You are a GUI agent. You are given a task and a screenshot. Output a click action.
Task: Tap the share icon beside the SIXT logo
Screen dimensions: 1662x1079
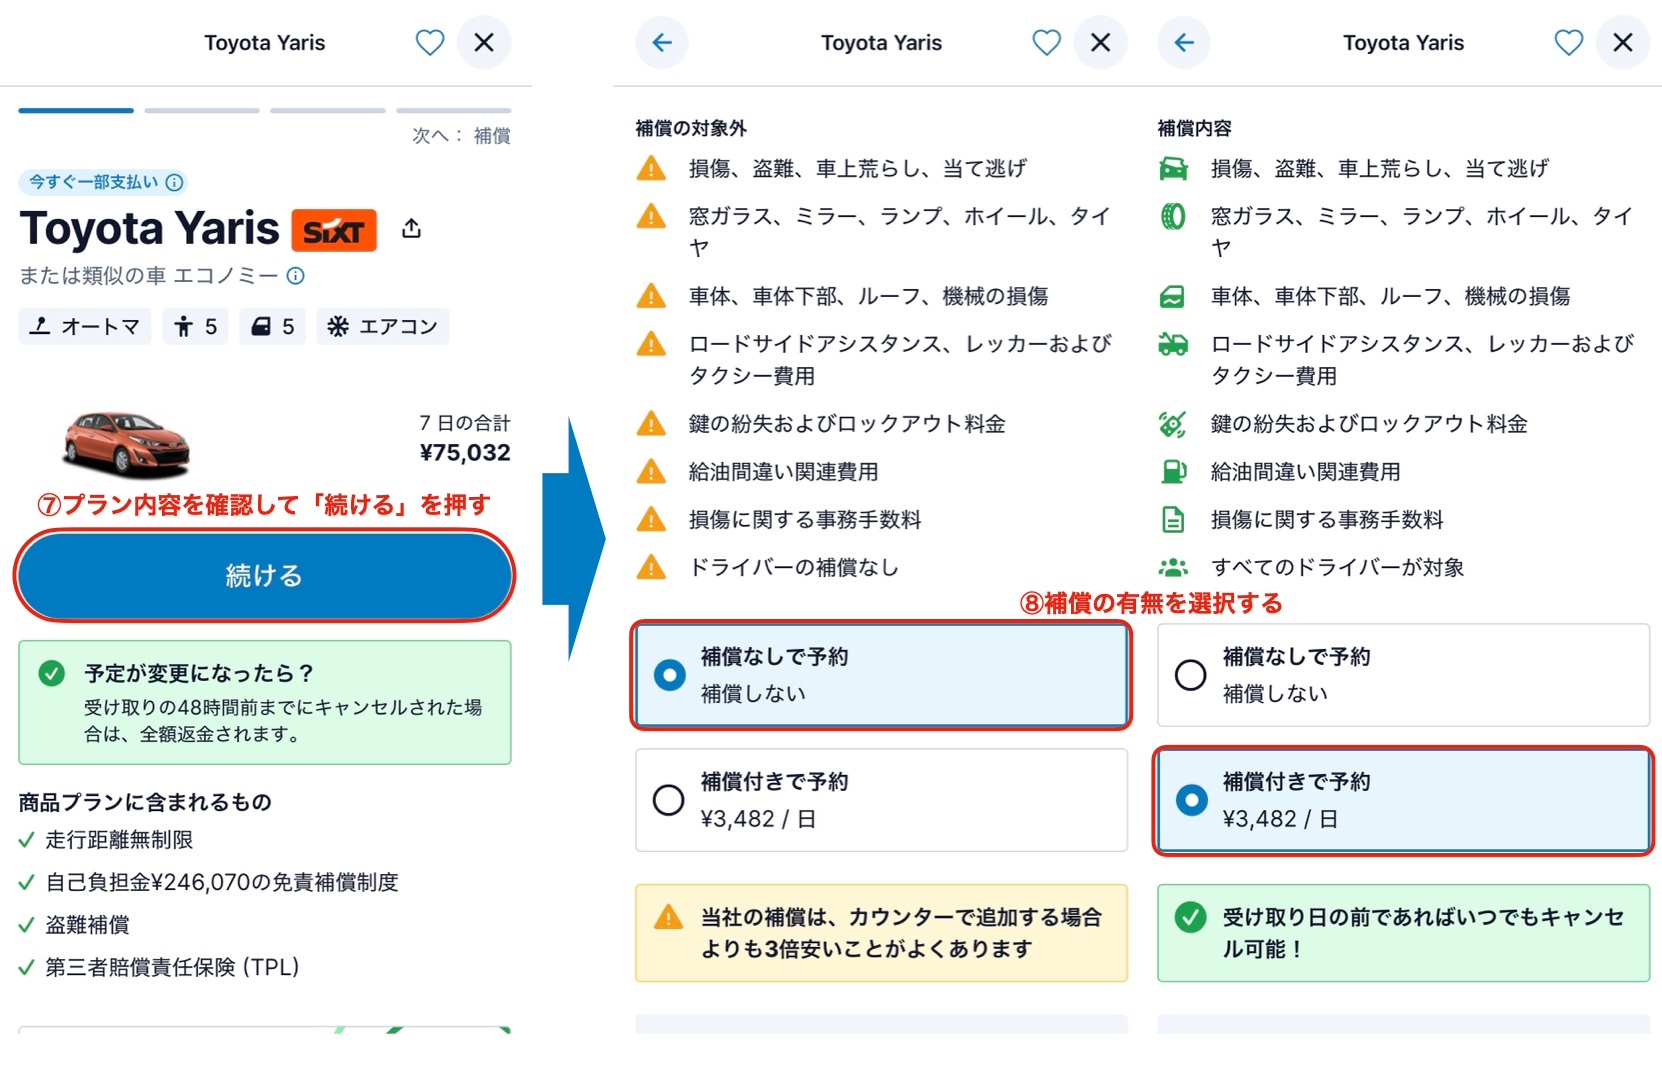coord(411,229)
